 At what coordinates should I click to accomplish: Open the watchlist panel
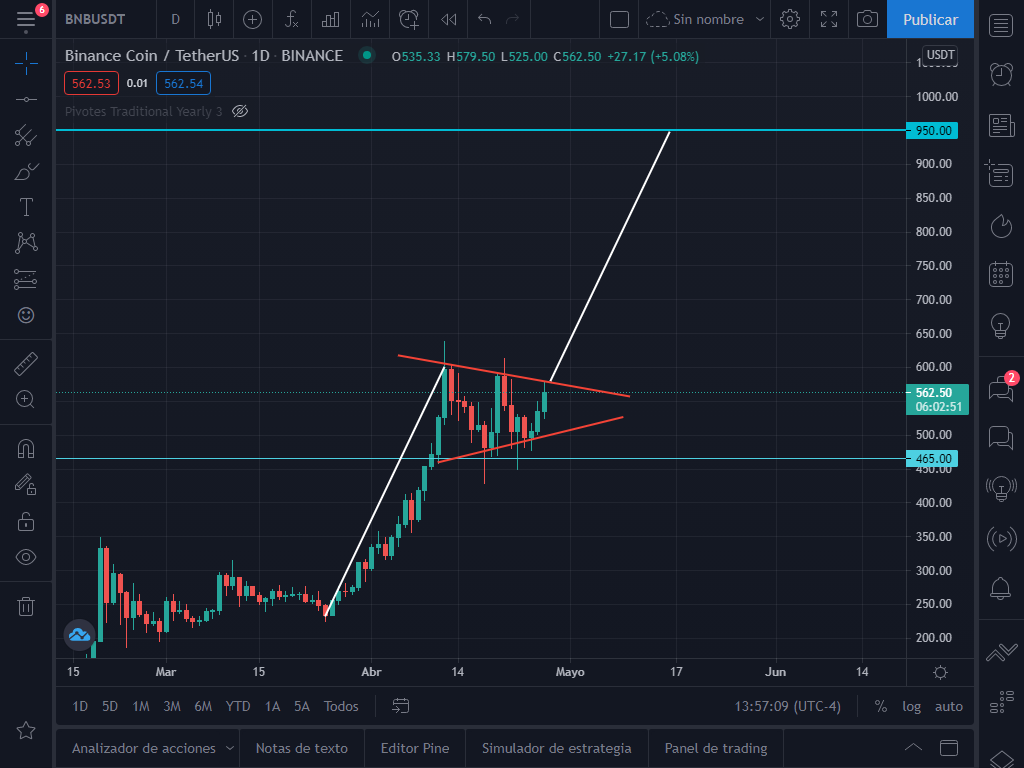(x=1000, y=25)
